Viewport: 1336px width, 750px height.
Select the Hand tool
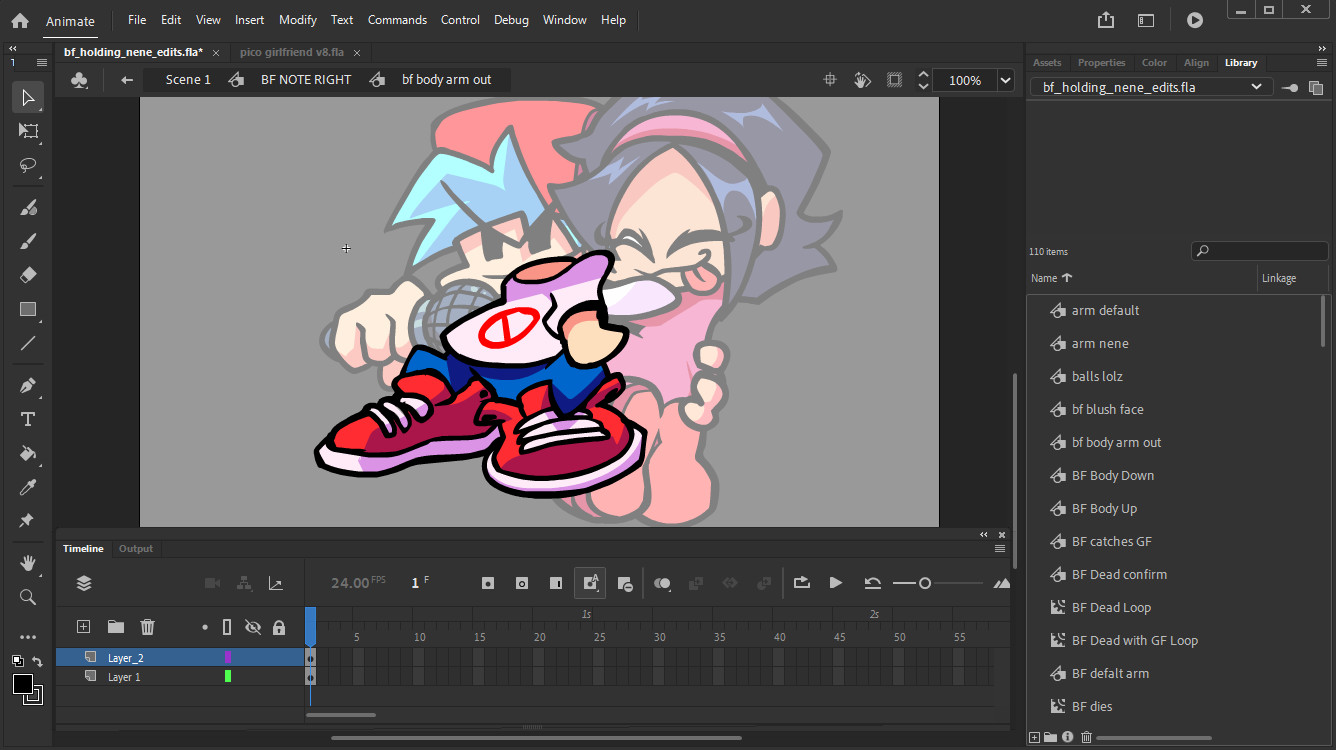pos(28,563)
